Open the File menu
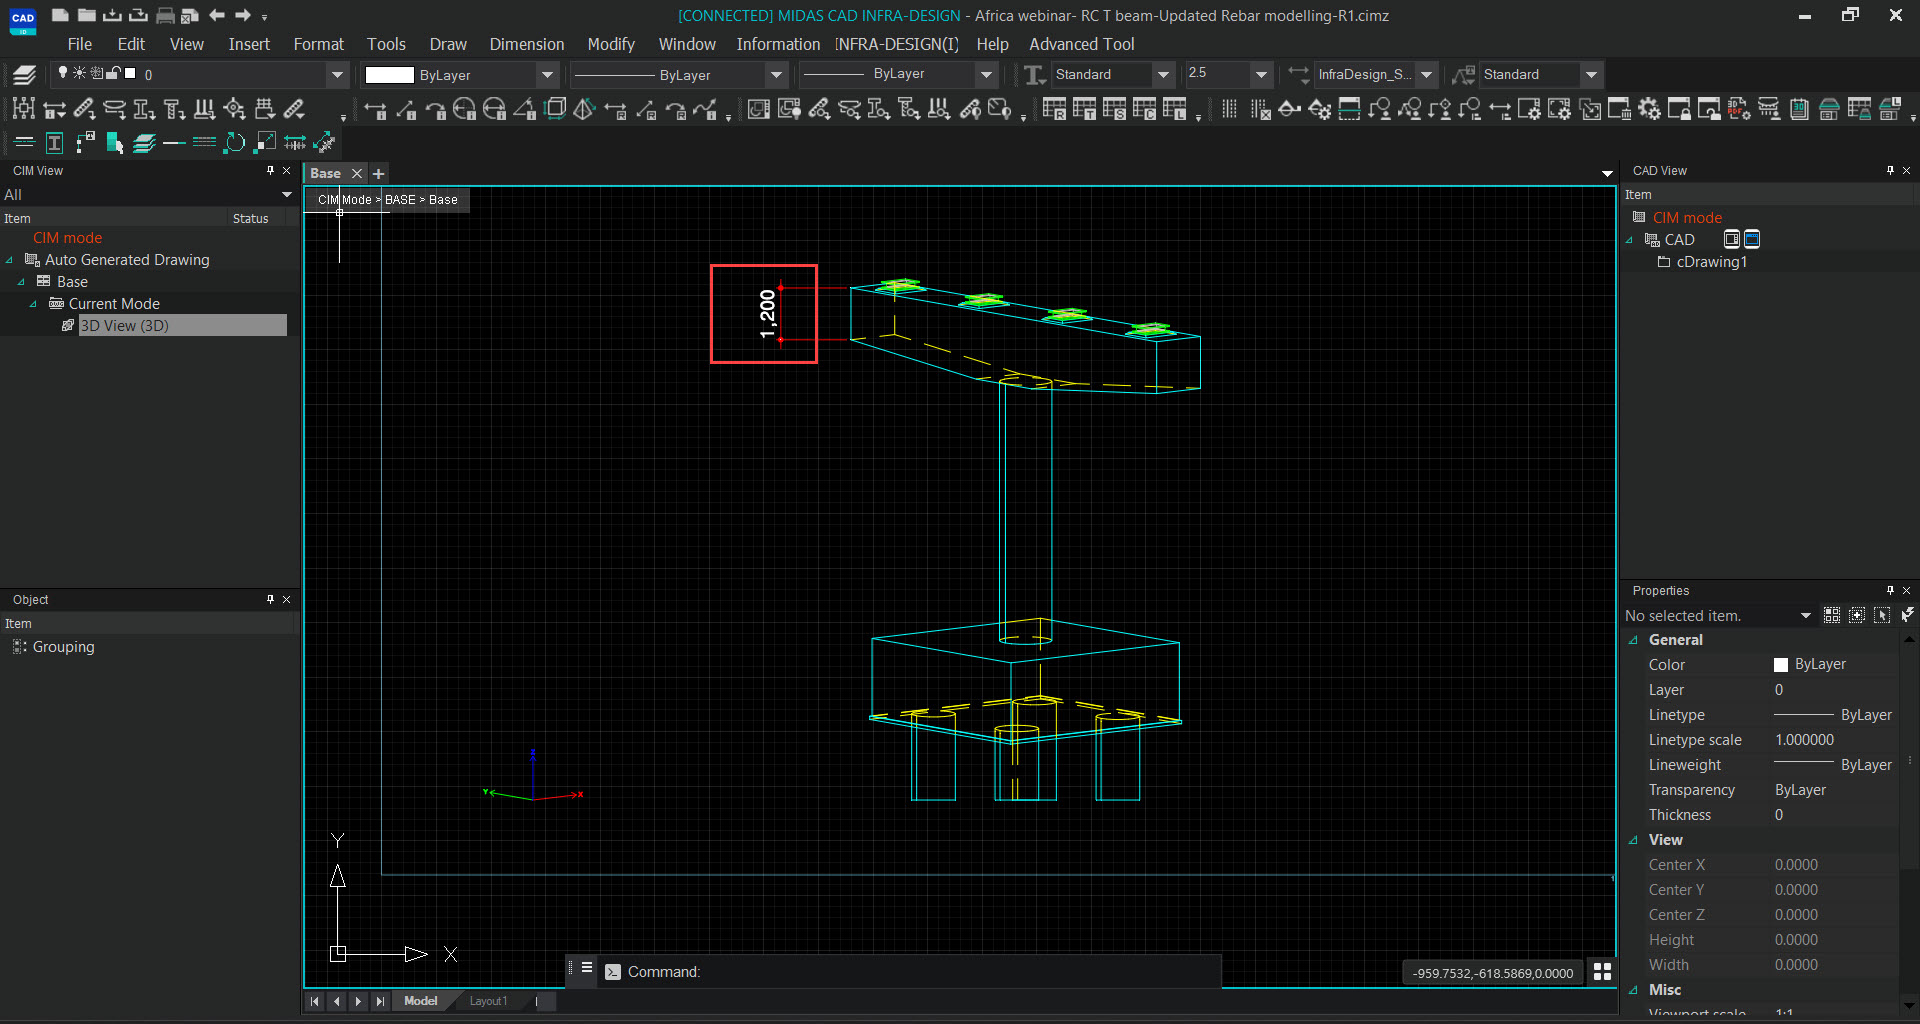The width and height of the screenshot is (1920, 1024). point(79,44)
